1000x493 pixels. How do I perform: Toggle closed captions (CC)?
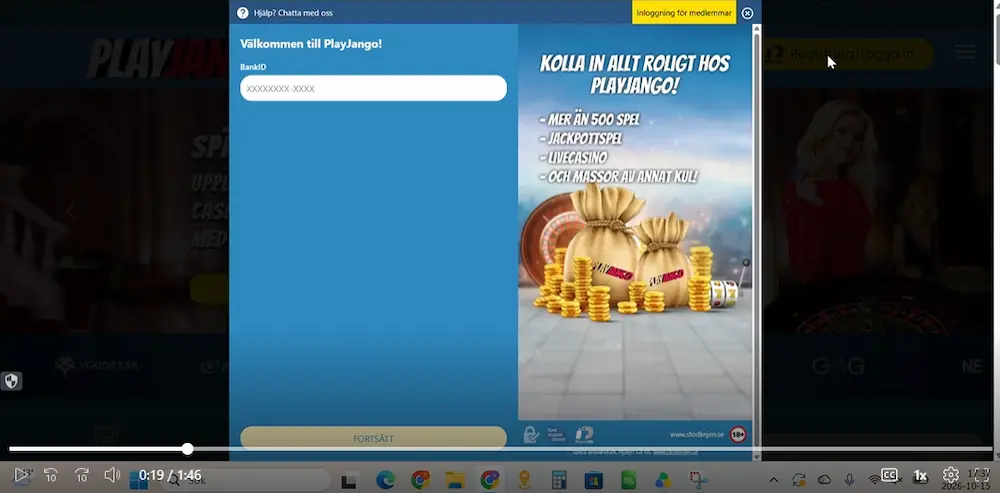(889, 475)
